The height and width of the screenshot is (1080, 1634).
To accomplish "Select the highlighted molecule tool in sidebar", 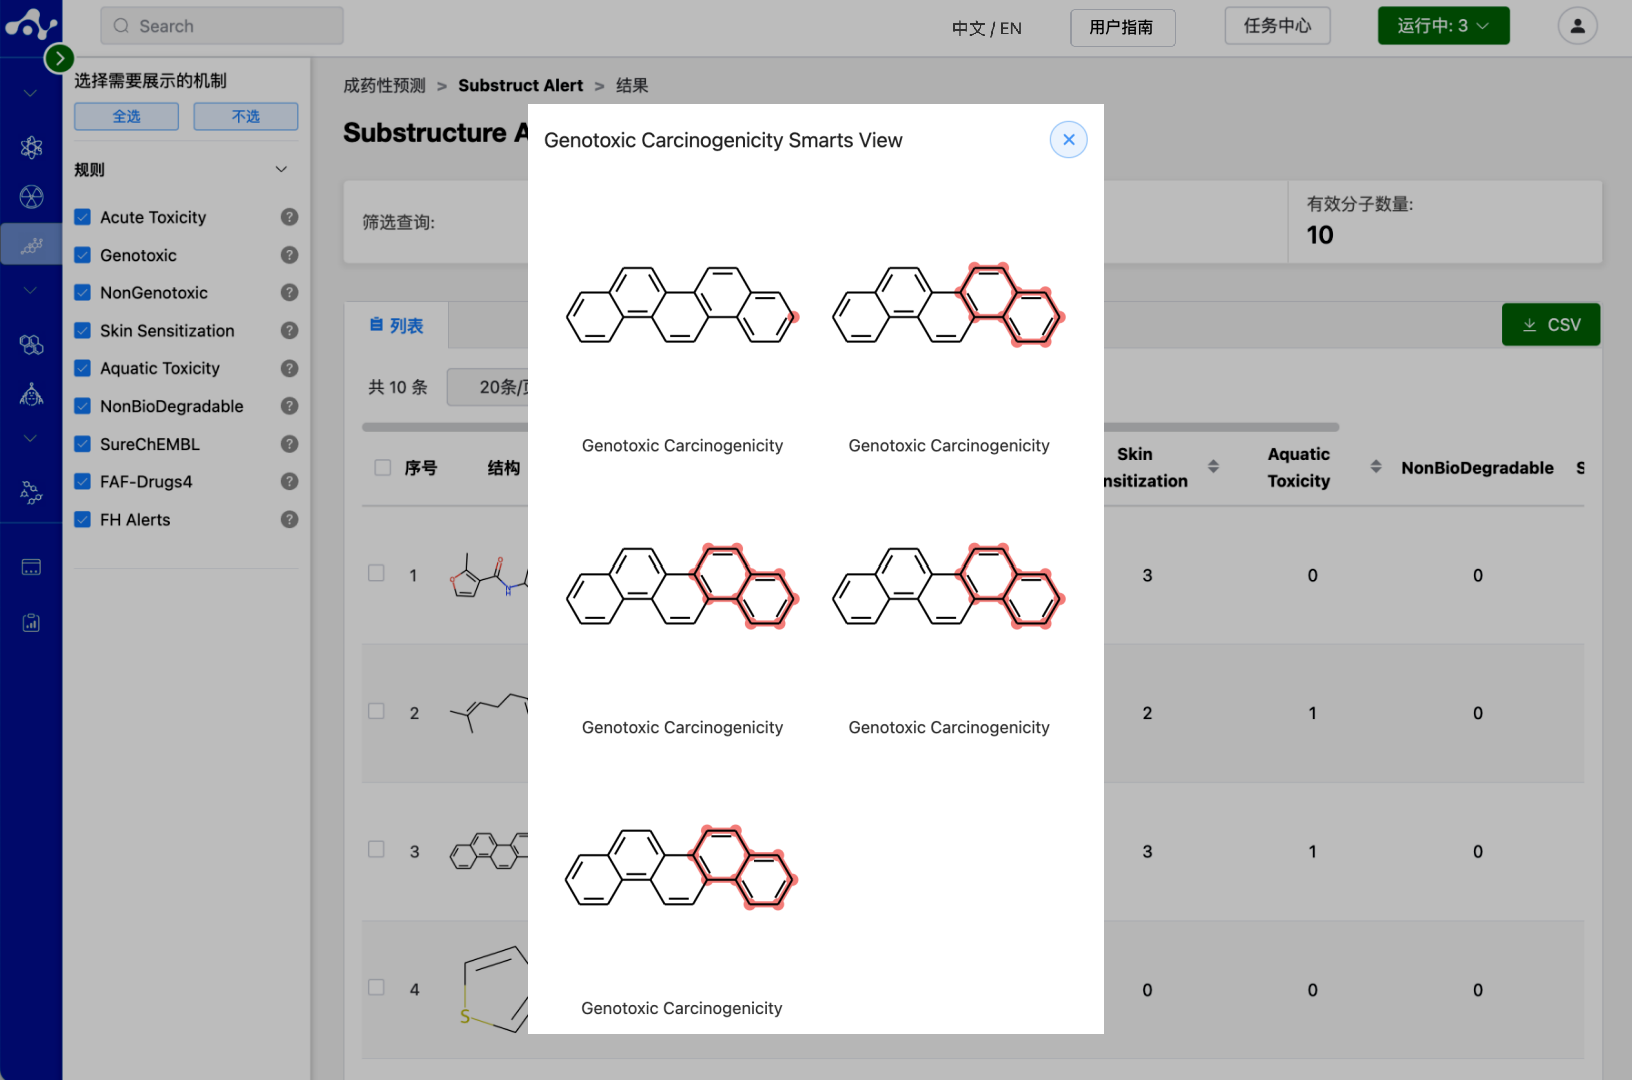I will click(x=31, y=243).
